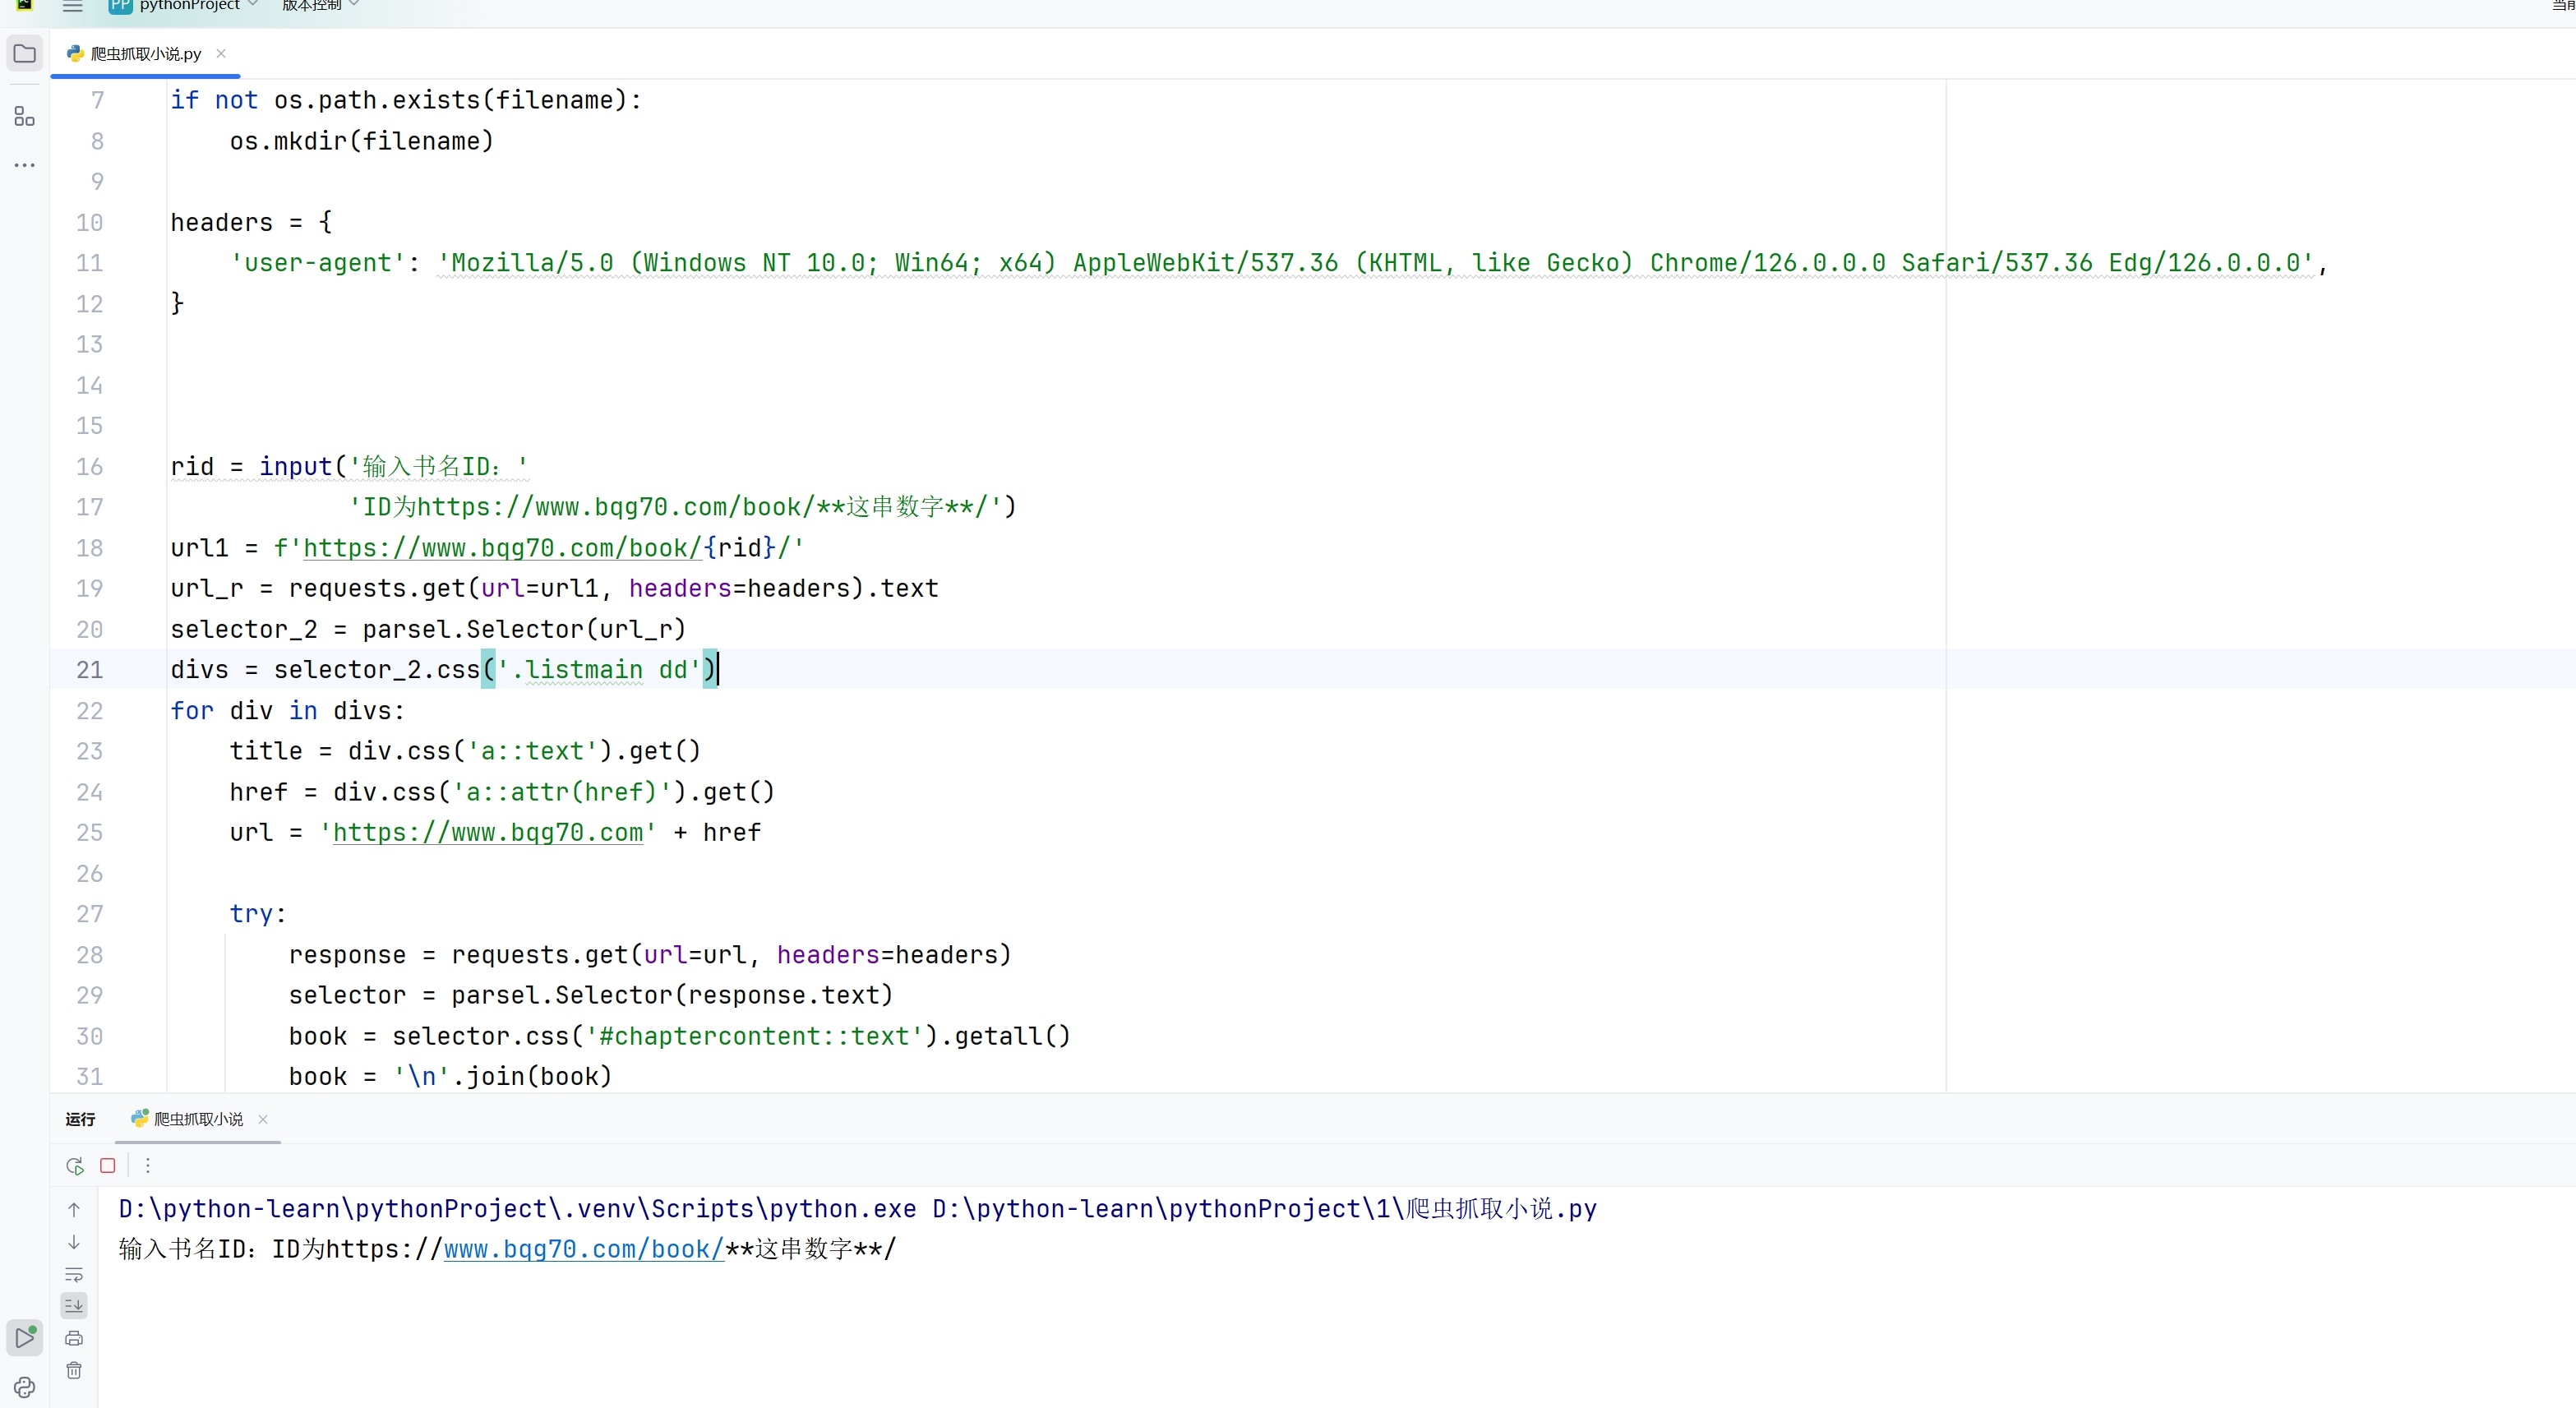Toggle scroll to end of console
Screen dimensions: 2576x1408
(x=74, y=1306)
